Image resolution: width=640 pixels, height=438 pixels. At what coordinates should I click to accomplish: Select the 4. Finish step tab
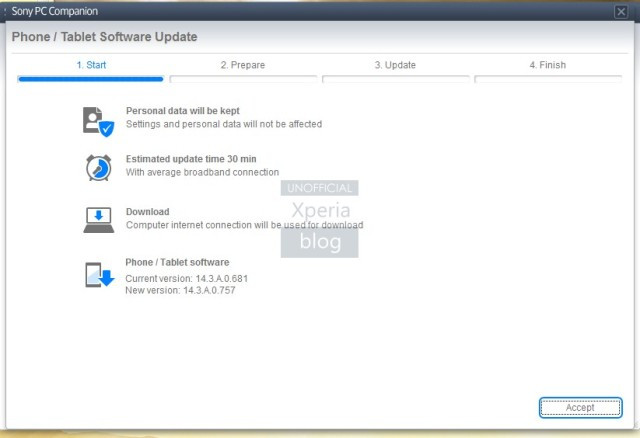coord(548,65)
